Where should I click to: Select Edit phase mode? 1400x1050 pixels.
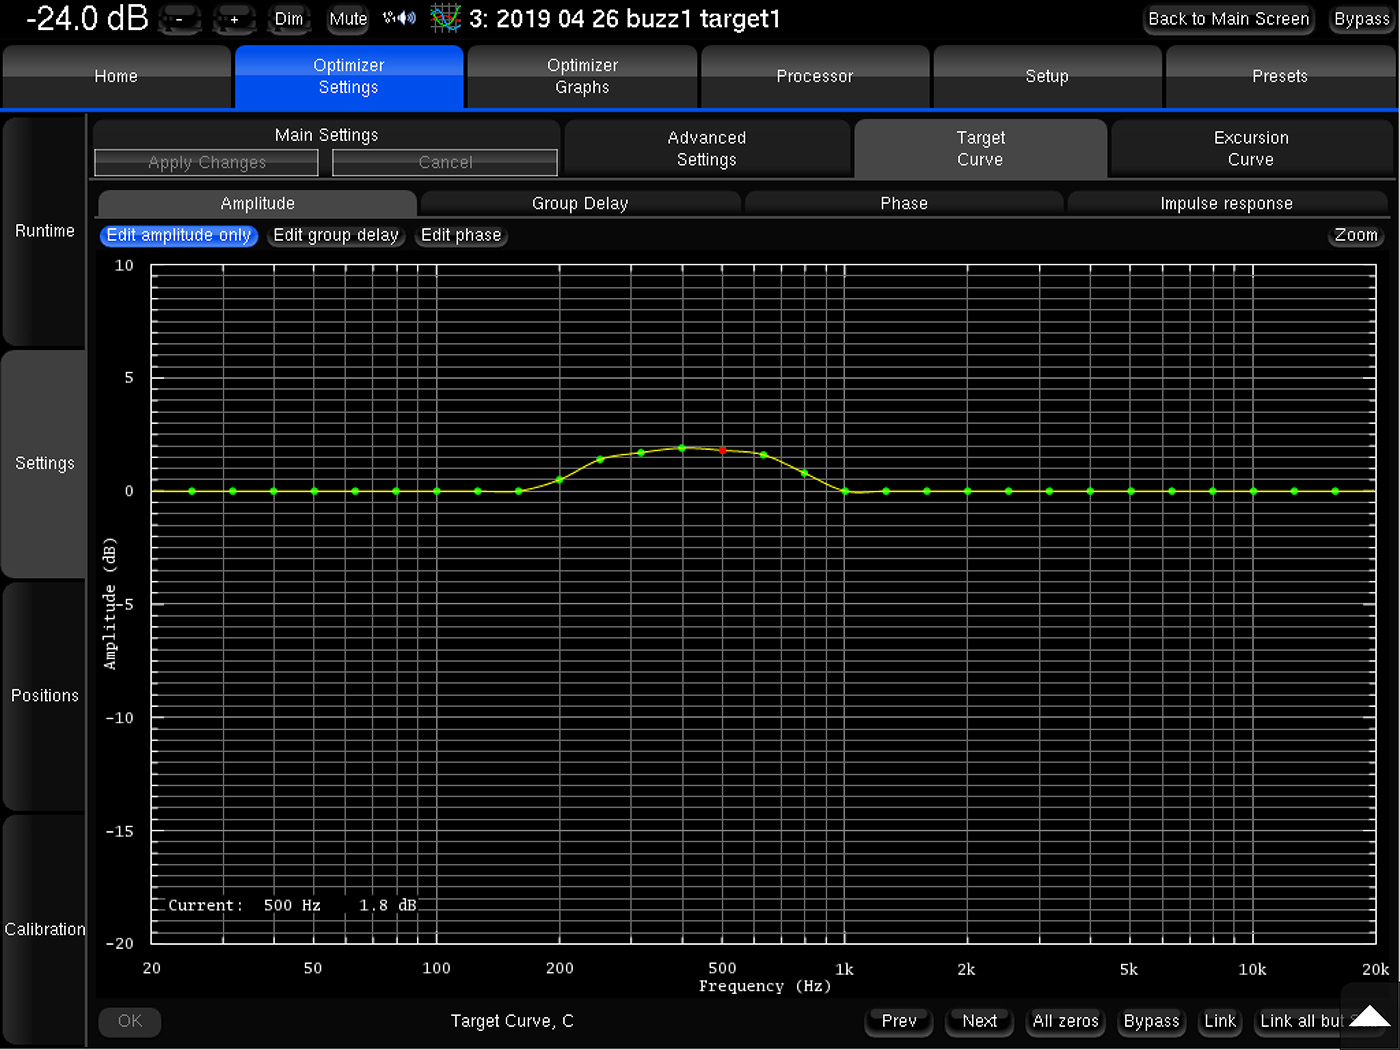[461, 235]
